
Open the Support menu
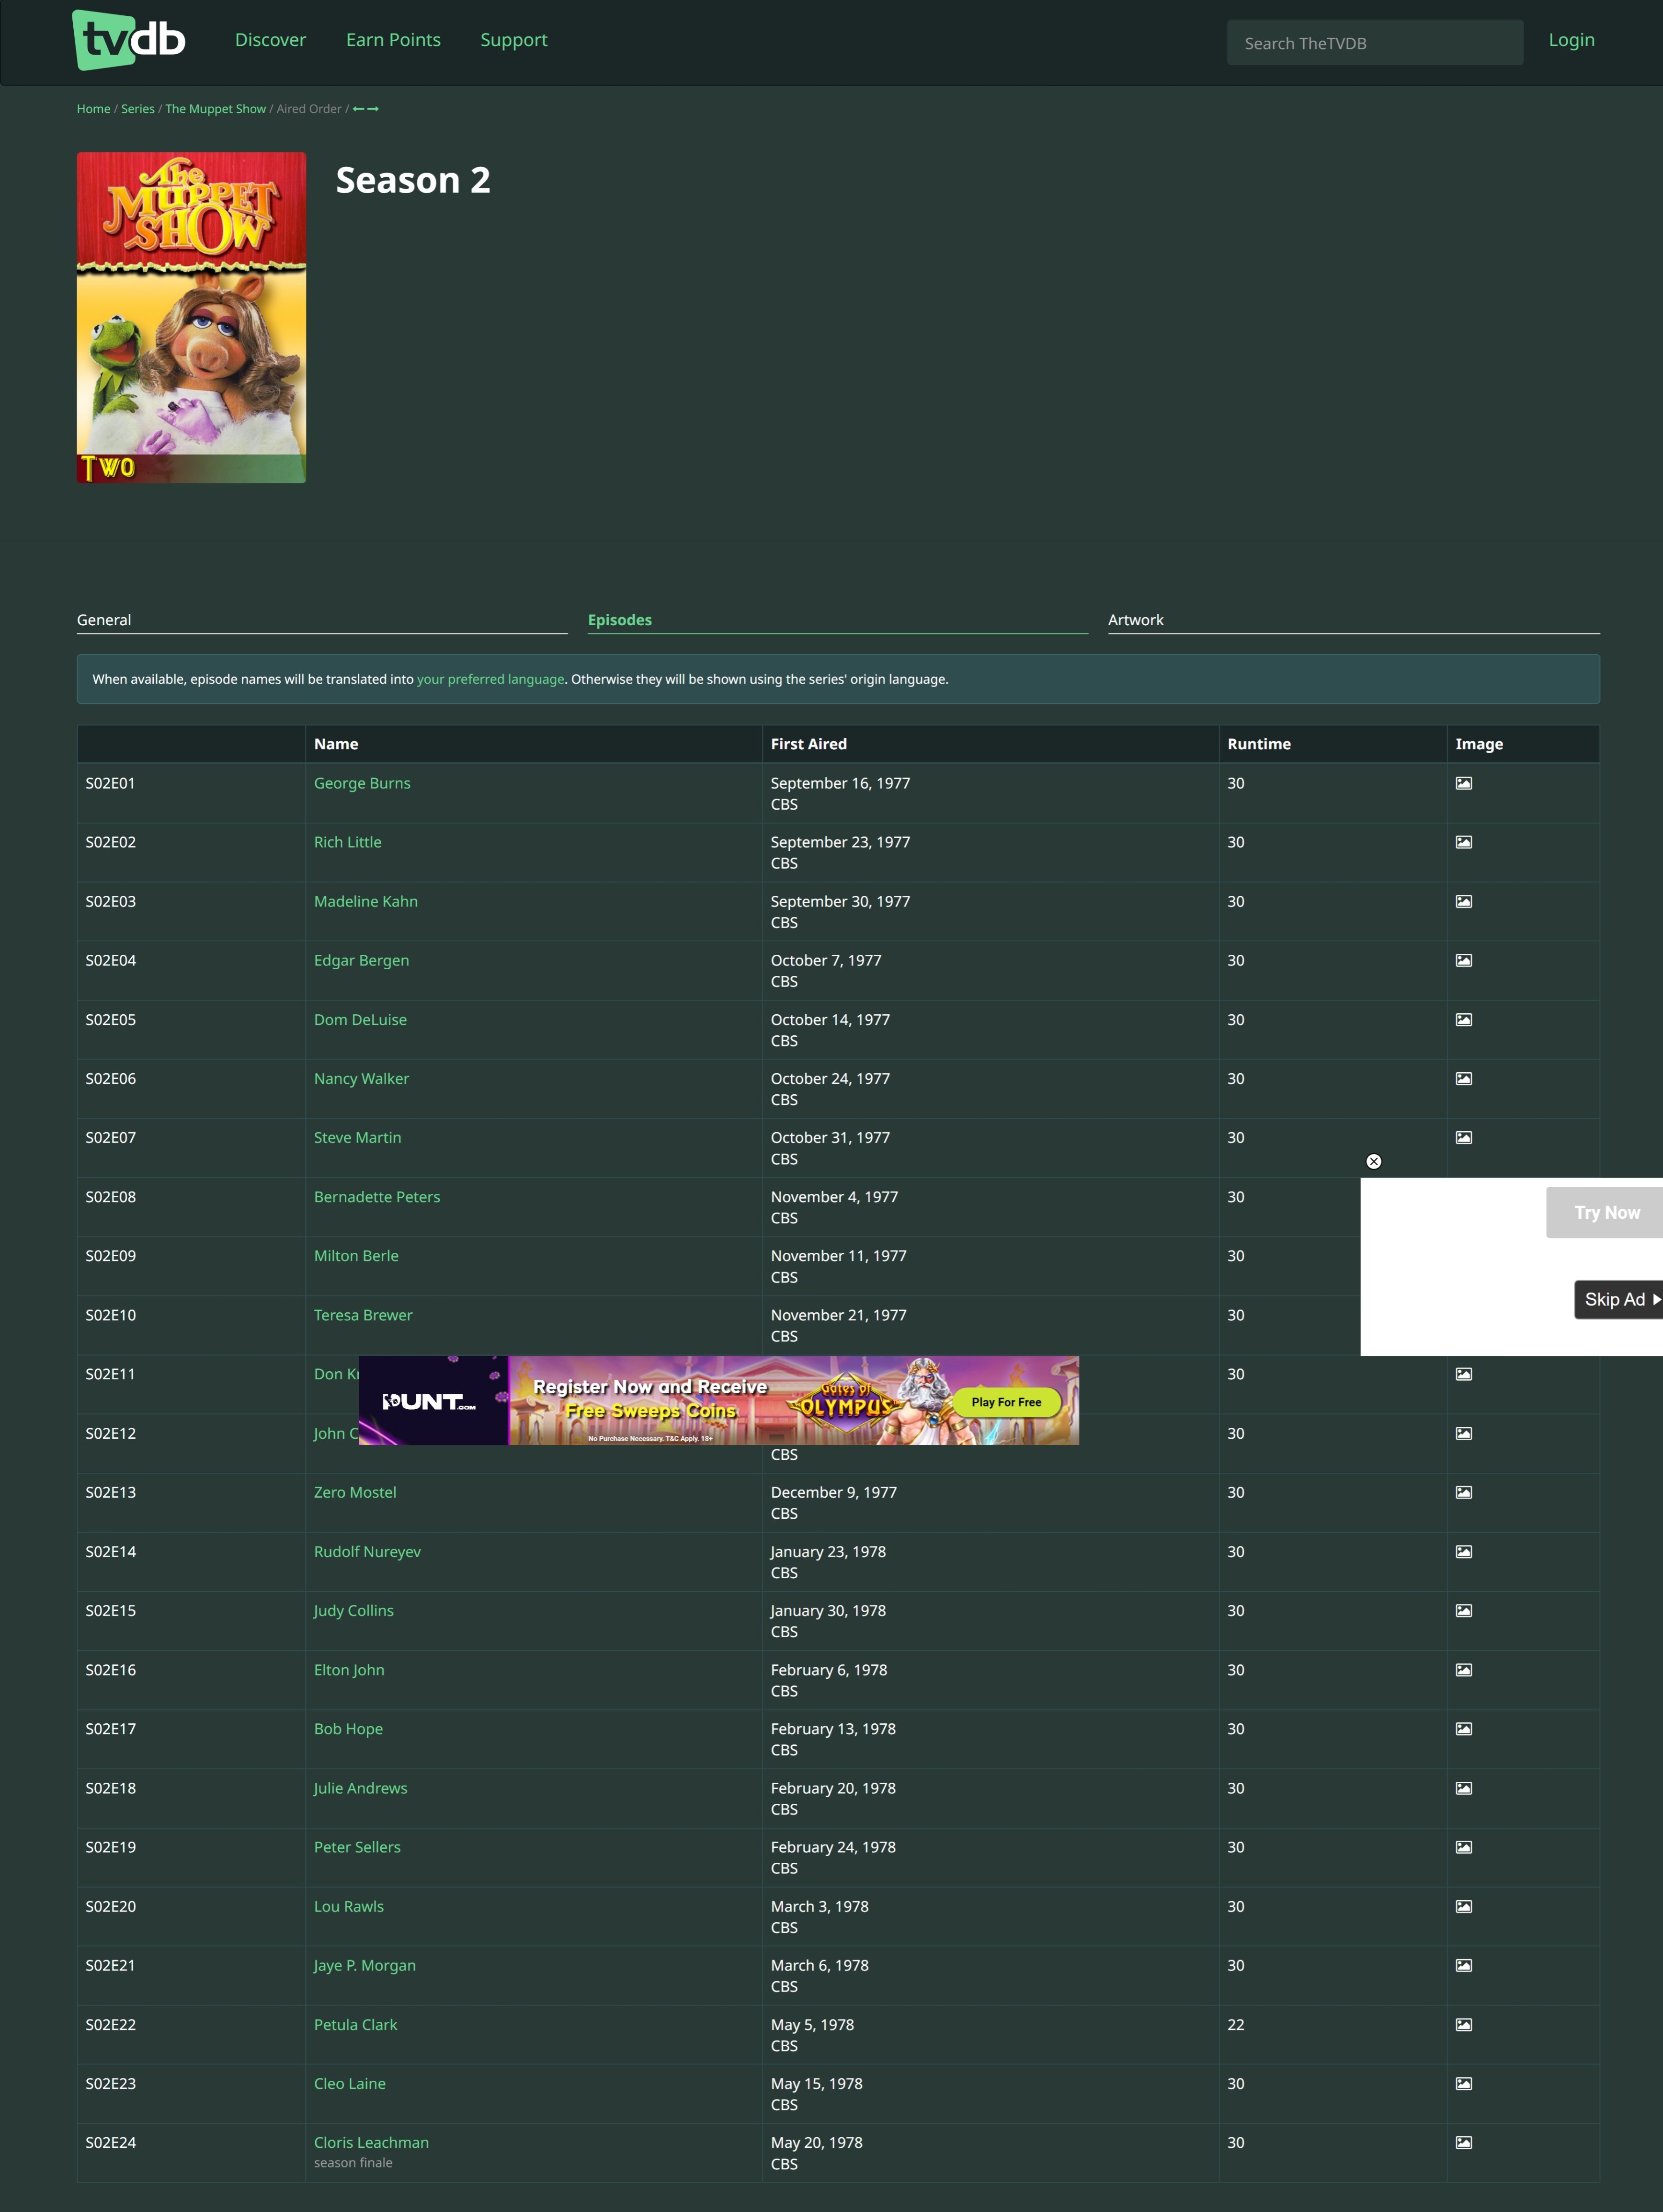[513, 40]
